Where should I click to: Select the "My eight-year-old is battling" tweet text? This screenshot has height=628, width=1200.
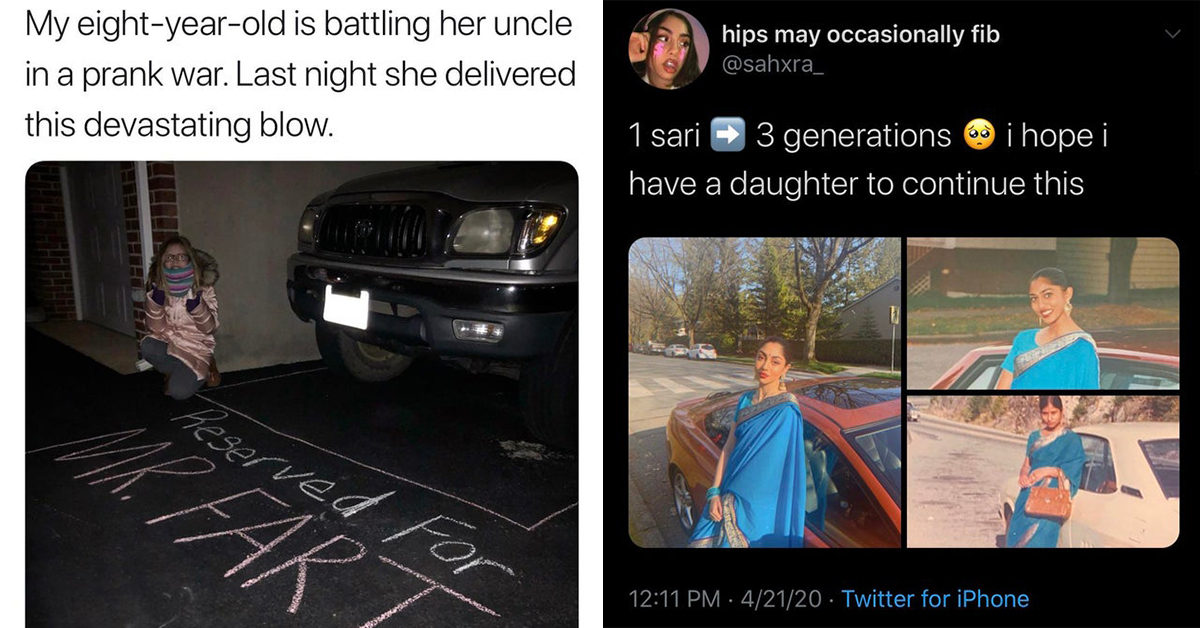pyautogui.click(x=298, y=25)
